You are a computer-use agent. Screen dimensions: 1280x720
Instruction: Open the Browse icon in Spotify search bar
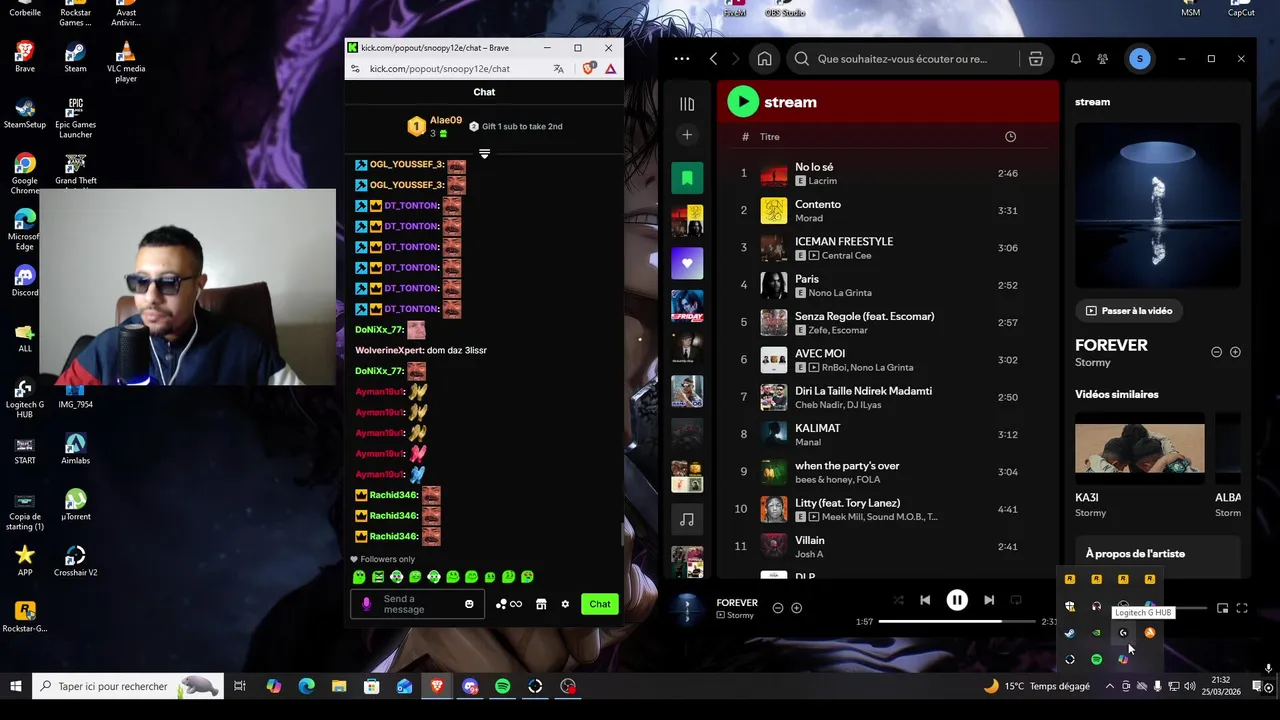pos(1036,59)
